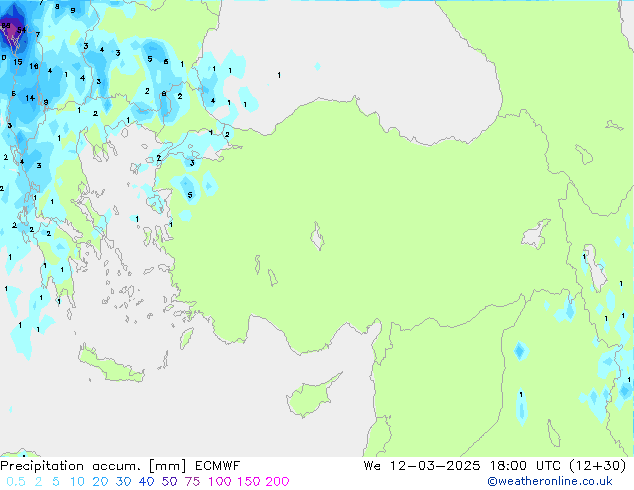Screen dimensions: 634x490
Task: Click the 15 precipitation value on the map
Action: tap(18, 62)
